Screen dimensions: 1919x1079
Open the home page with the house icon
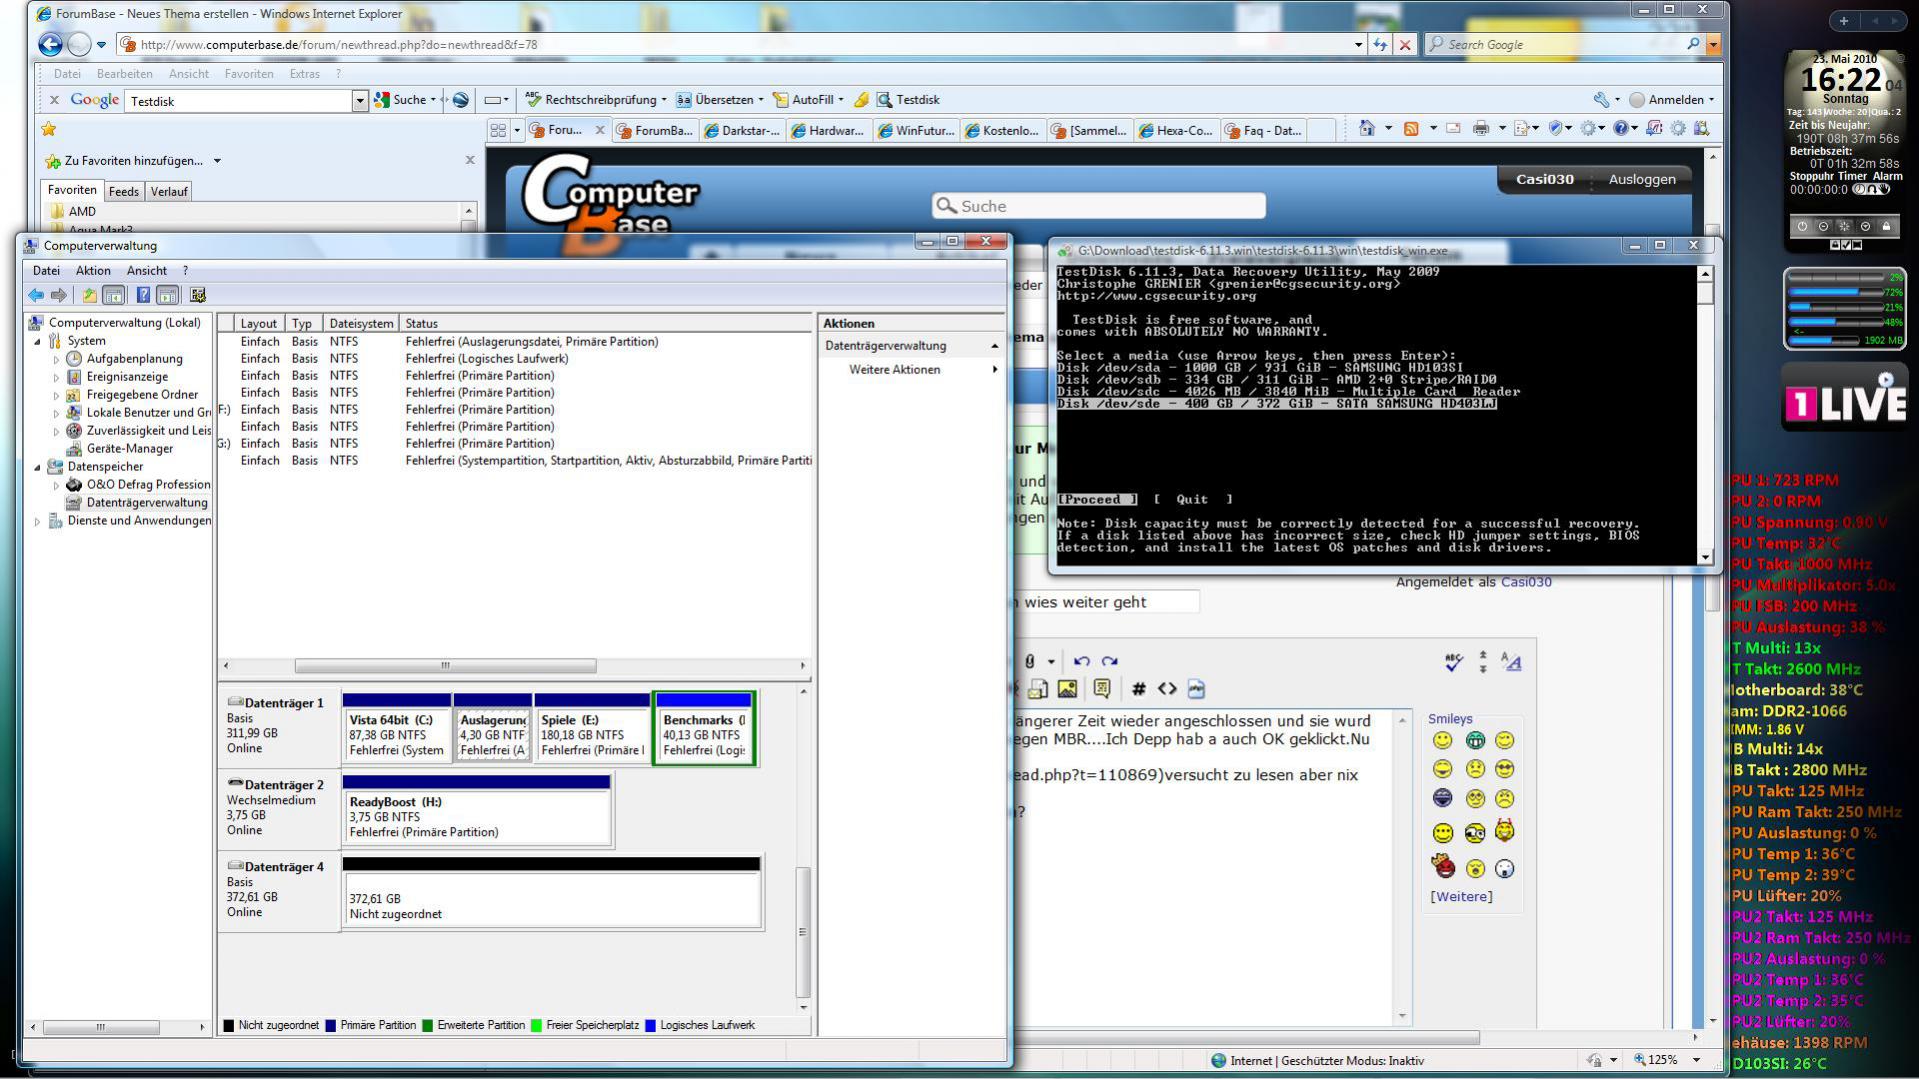pos(1367,128)
